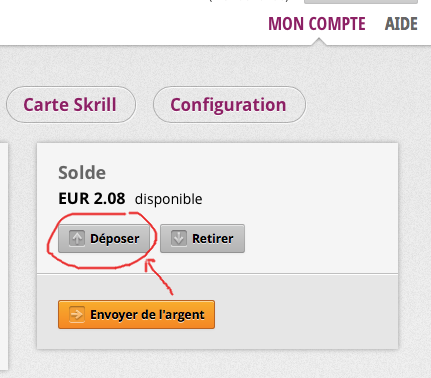
Task: Switch to the Carte Skrill tab
Action: [x=71, y=105]
